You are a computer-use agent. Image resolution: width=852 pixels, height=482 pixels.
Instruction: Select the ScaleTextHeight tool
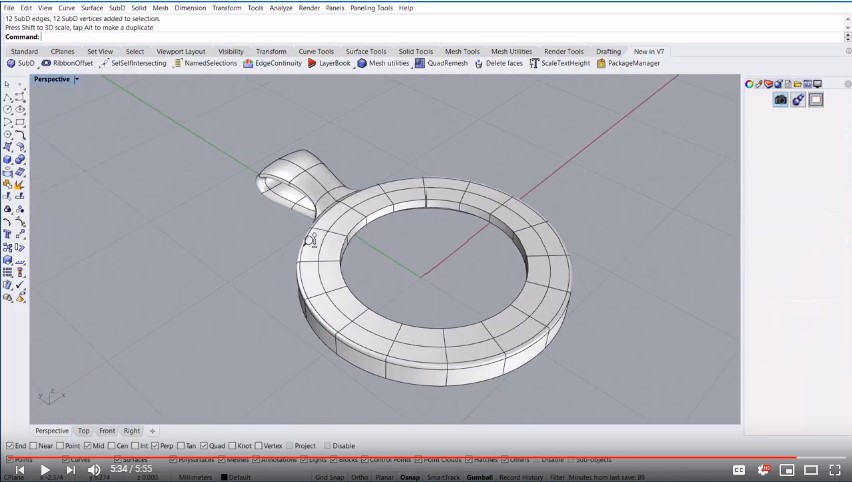click(x=560, y=64)
